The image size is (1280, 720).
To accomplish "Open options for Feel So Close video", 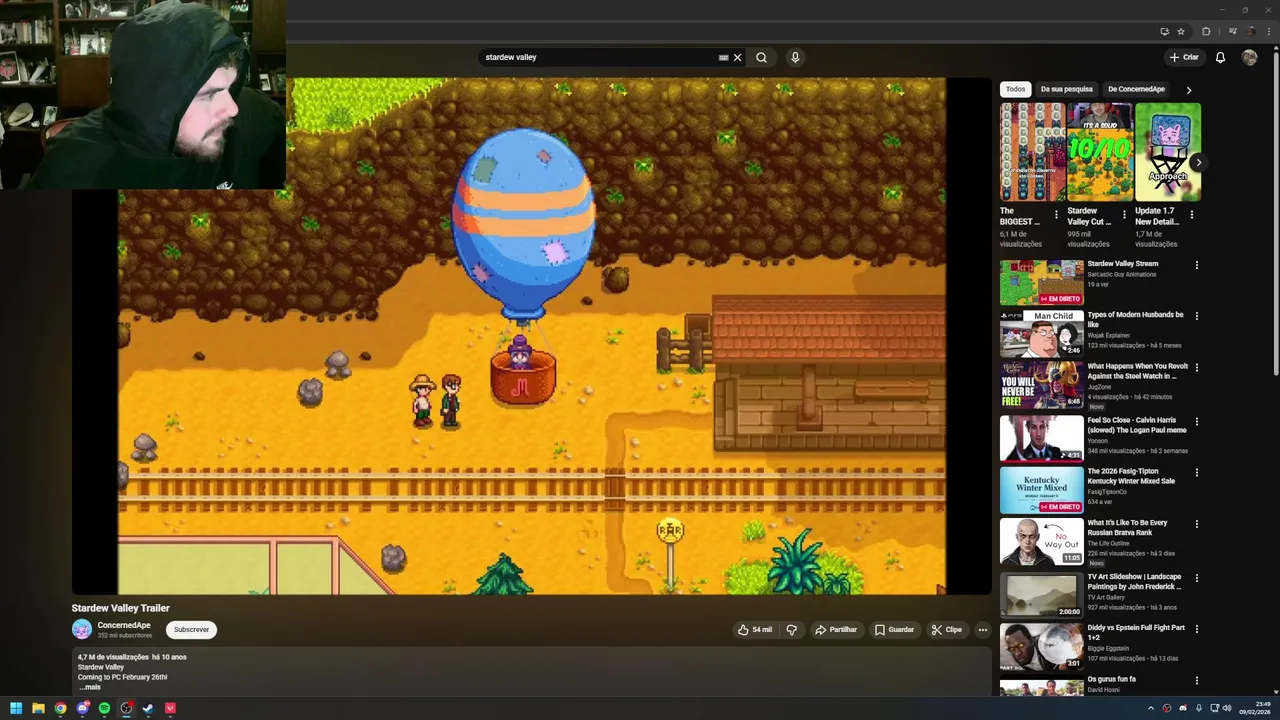I will (1196, 421).
